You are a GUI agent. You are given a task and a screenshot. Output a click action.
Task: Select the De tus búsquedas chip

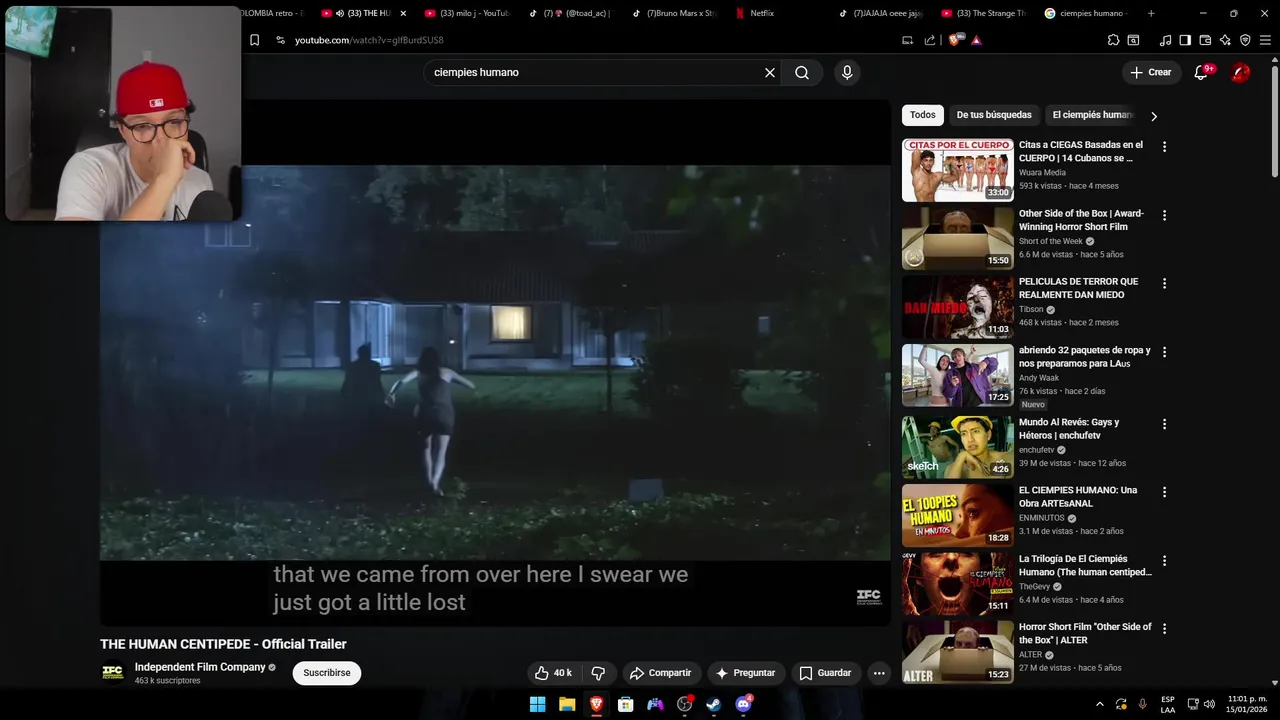pos(993,115)
